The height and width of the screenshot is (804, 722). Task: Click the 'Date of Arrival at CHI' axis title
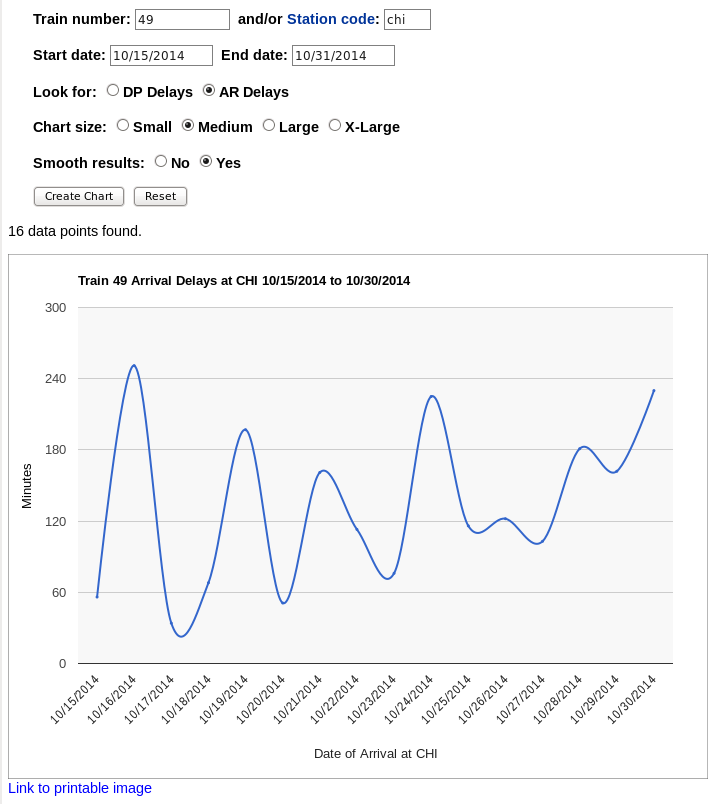[375, 753]
